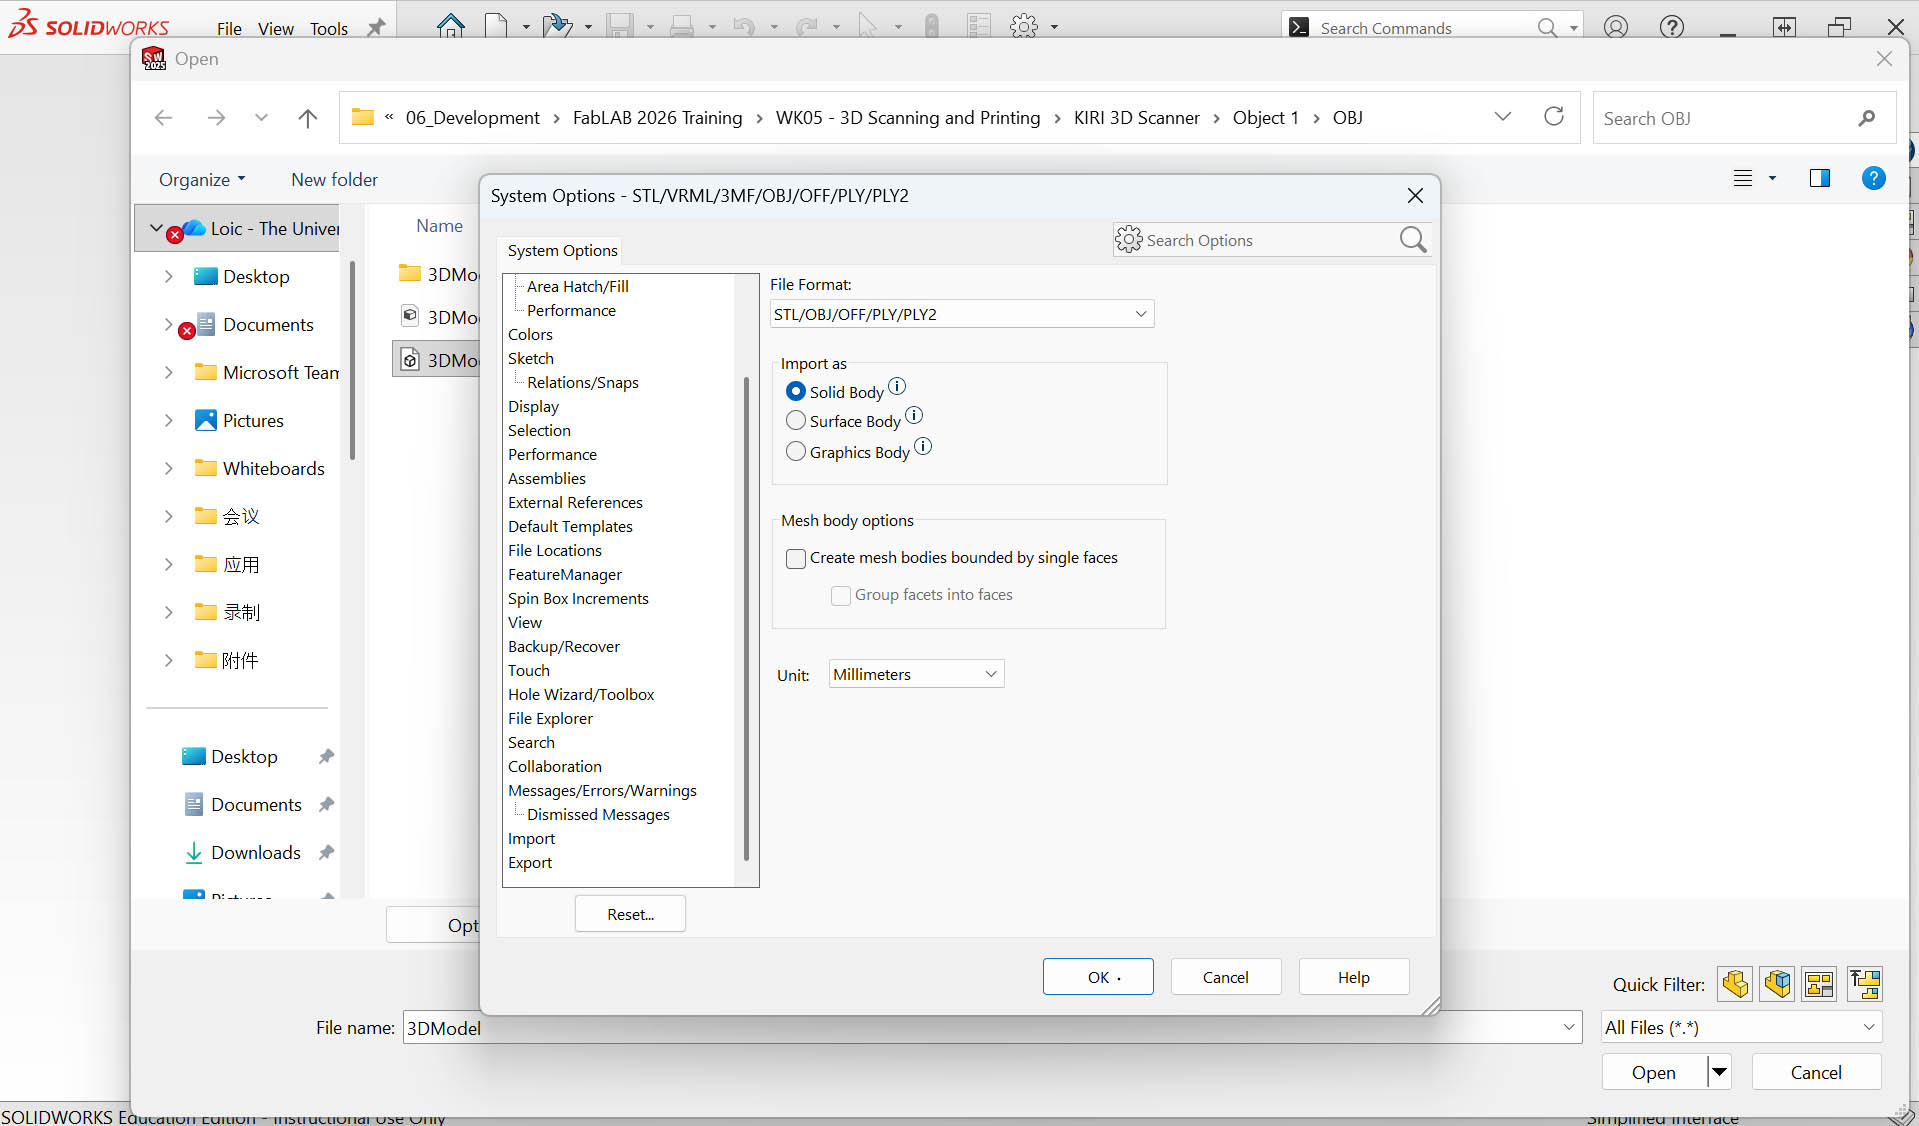This screenshot has height=1126, width=1919.
Task: Go up one folder level in Open dialog
Action: 308,118
